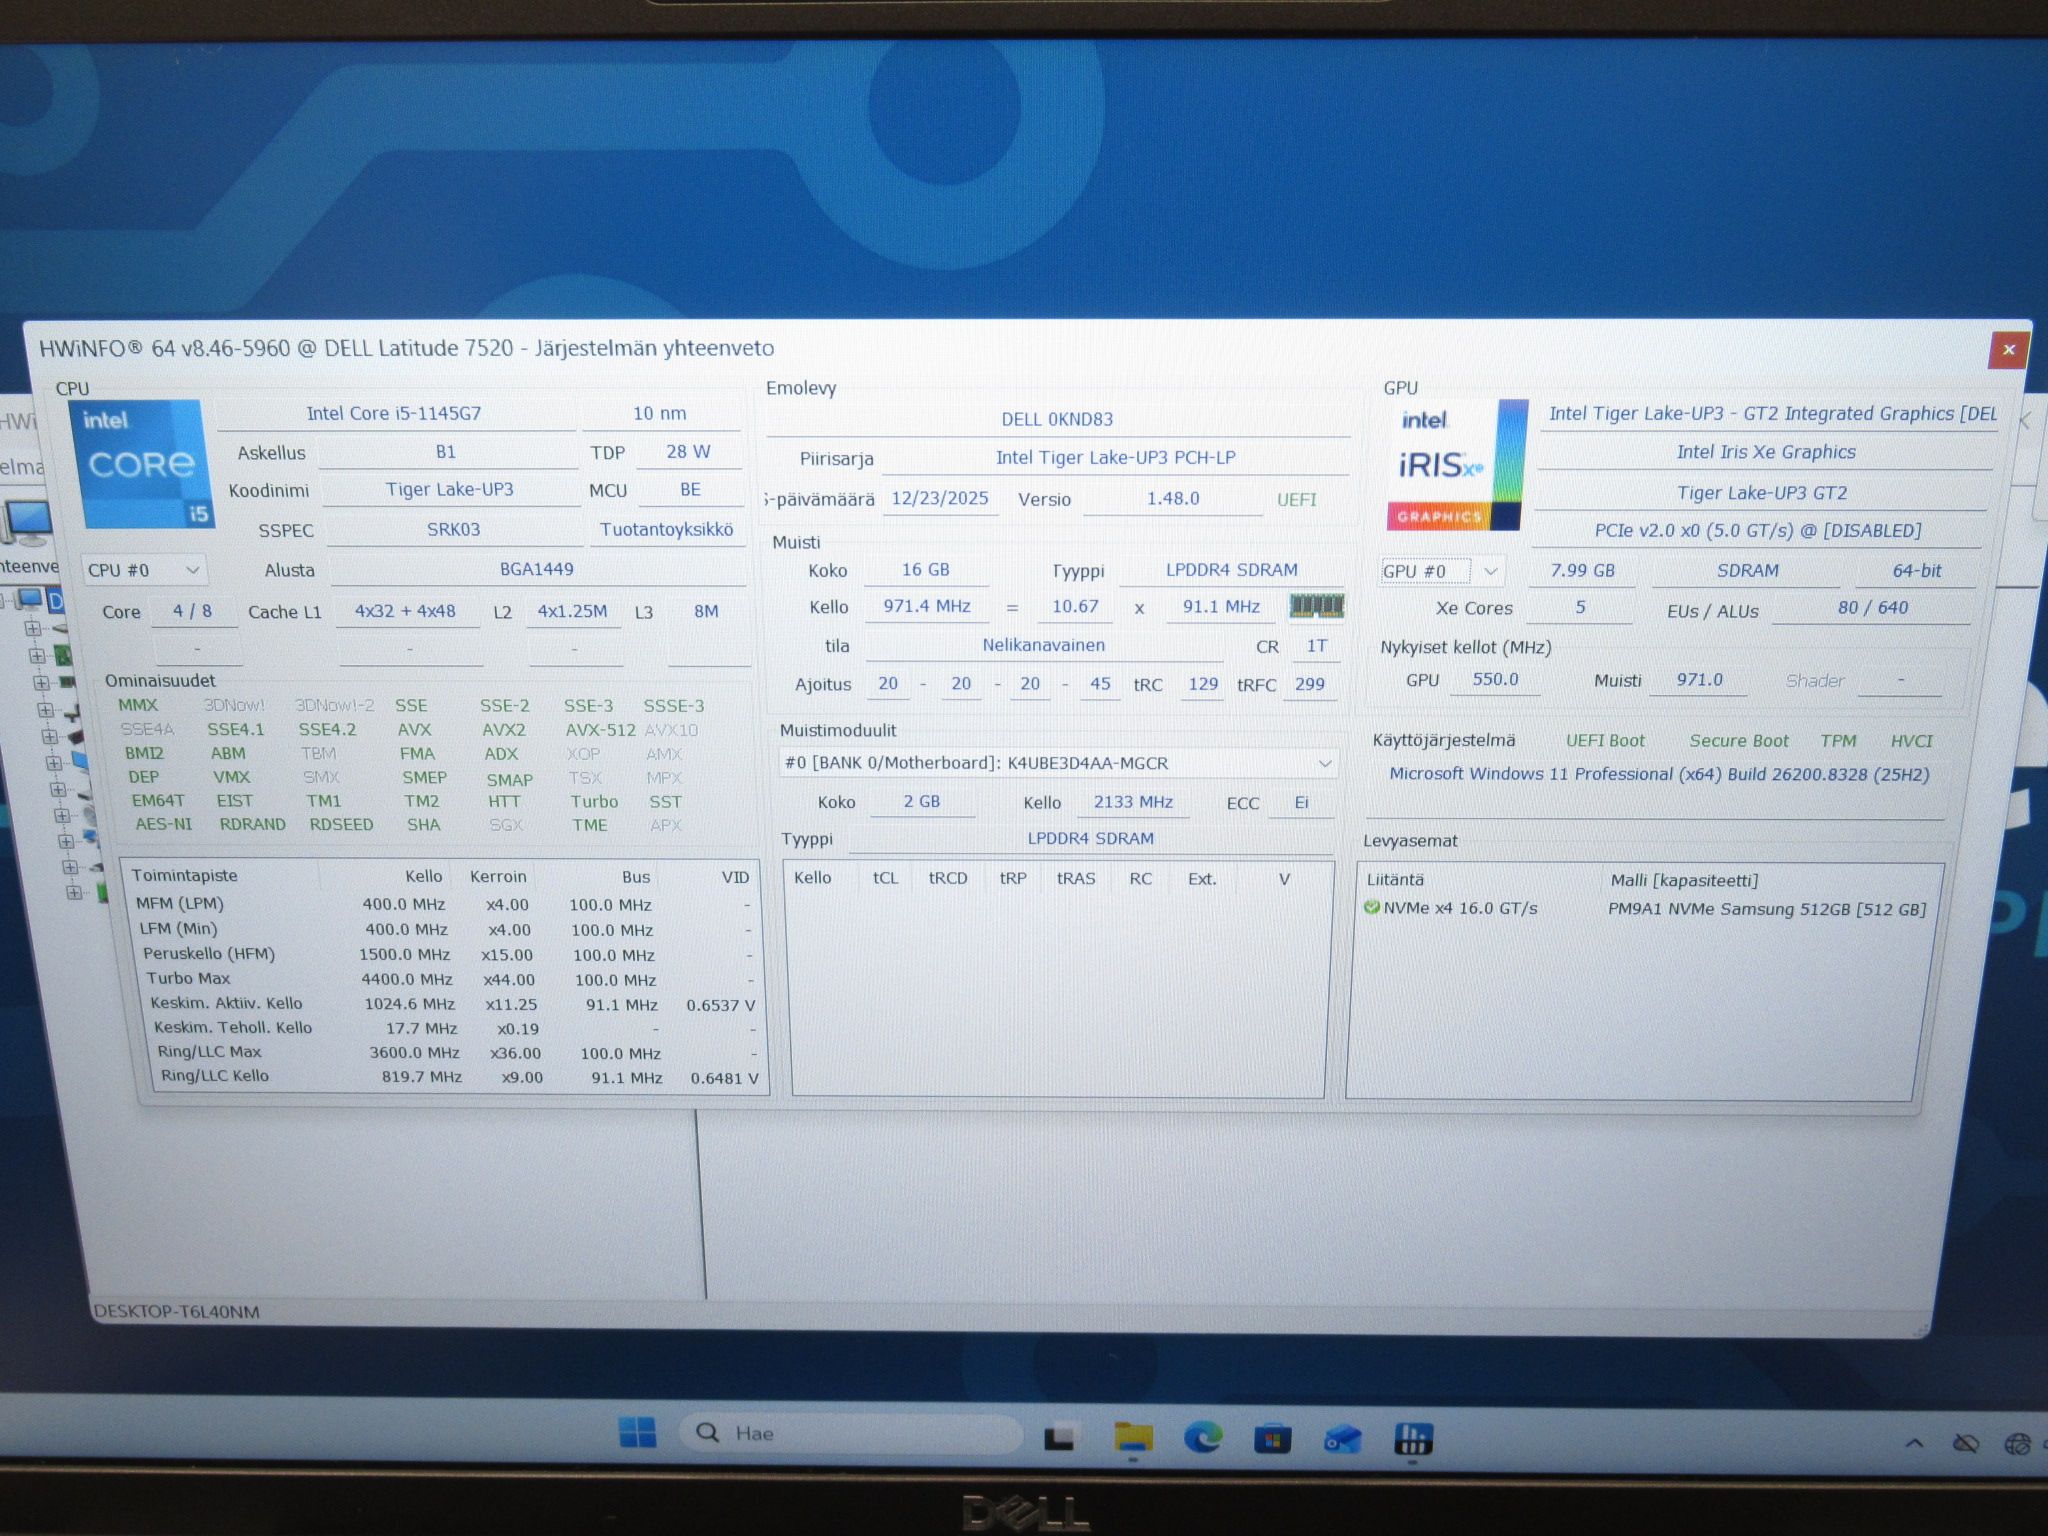The height and width of the screenshot is (1536, 2048).
Task: Open the CPU #0 selector dropdown
Action: (x=144, y=570)
